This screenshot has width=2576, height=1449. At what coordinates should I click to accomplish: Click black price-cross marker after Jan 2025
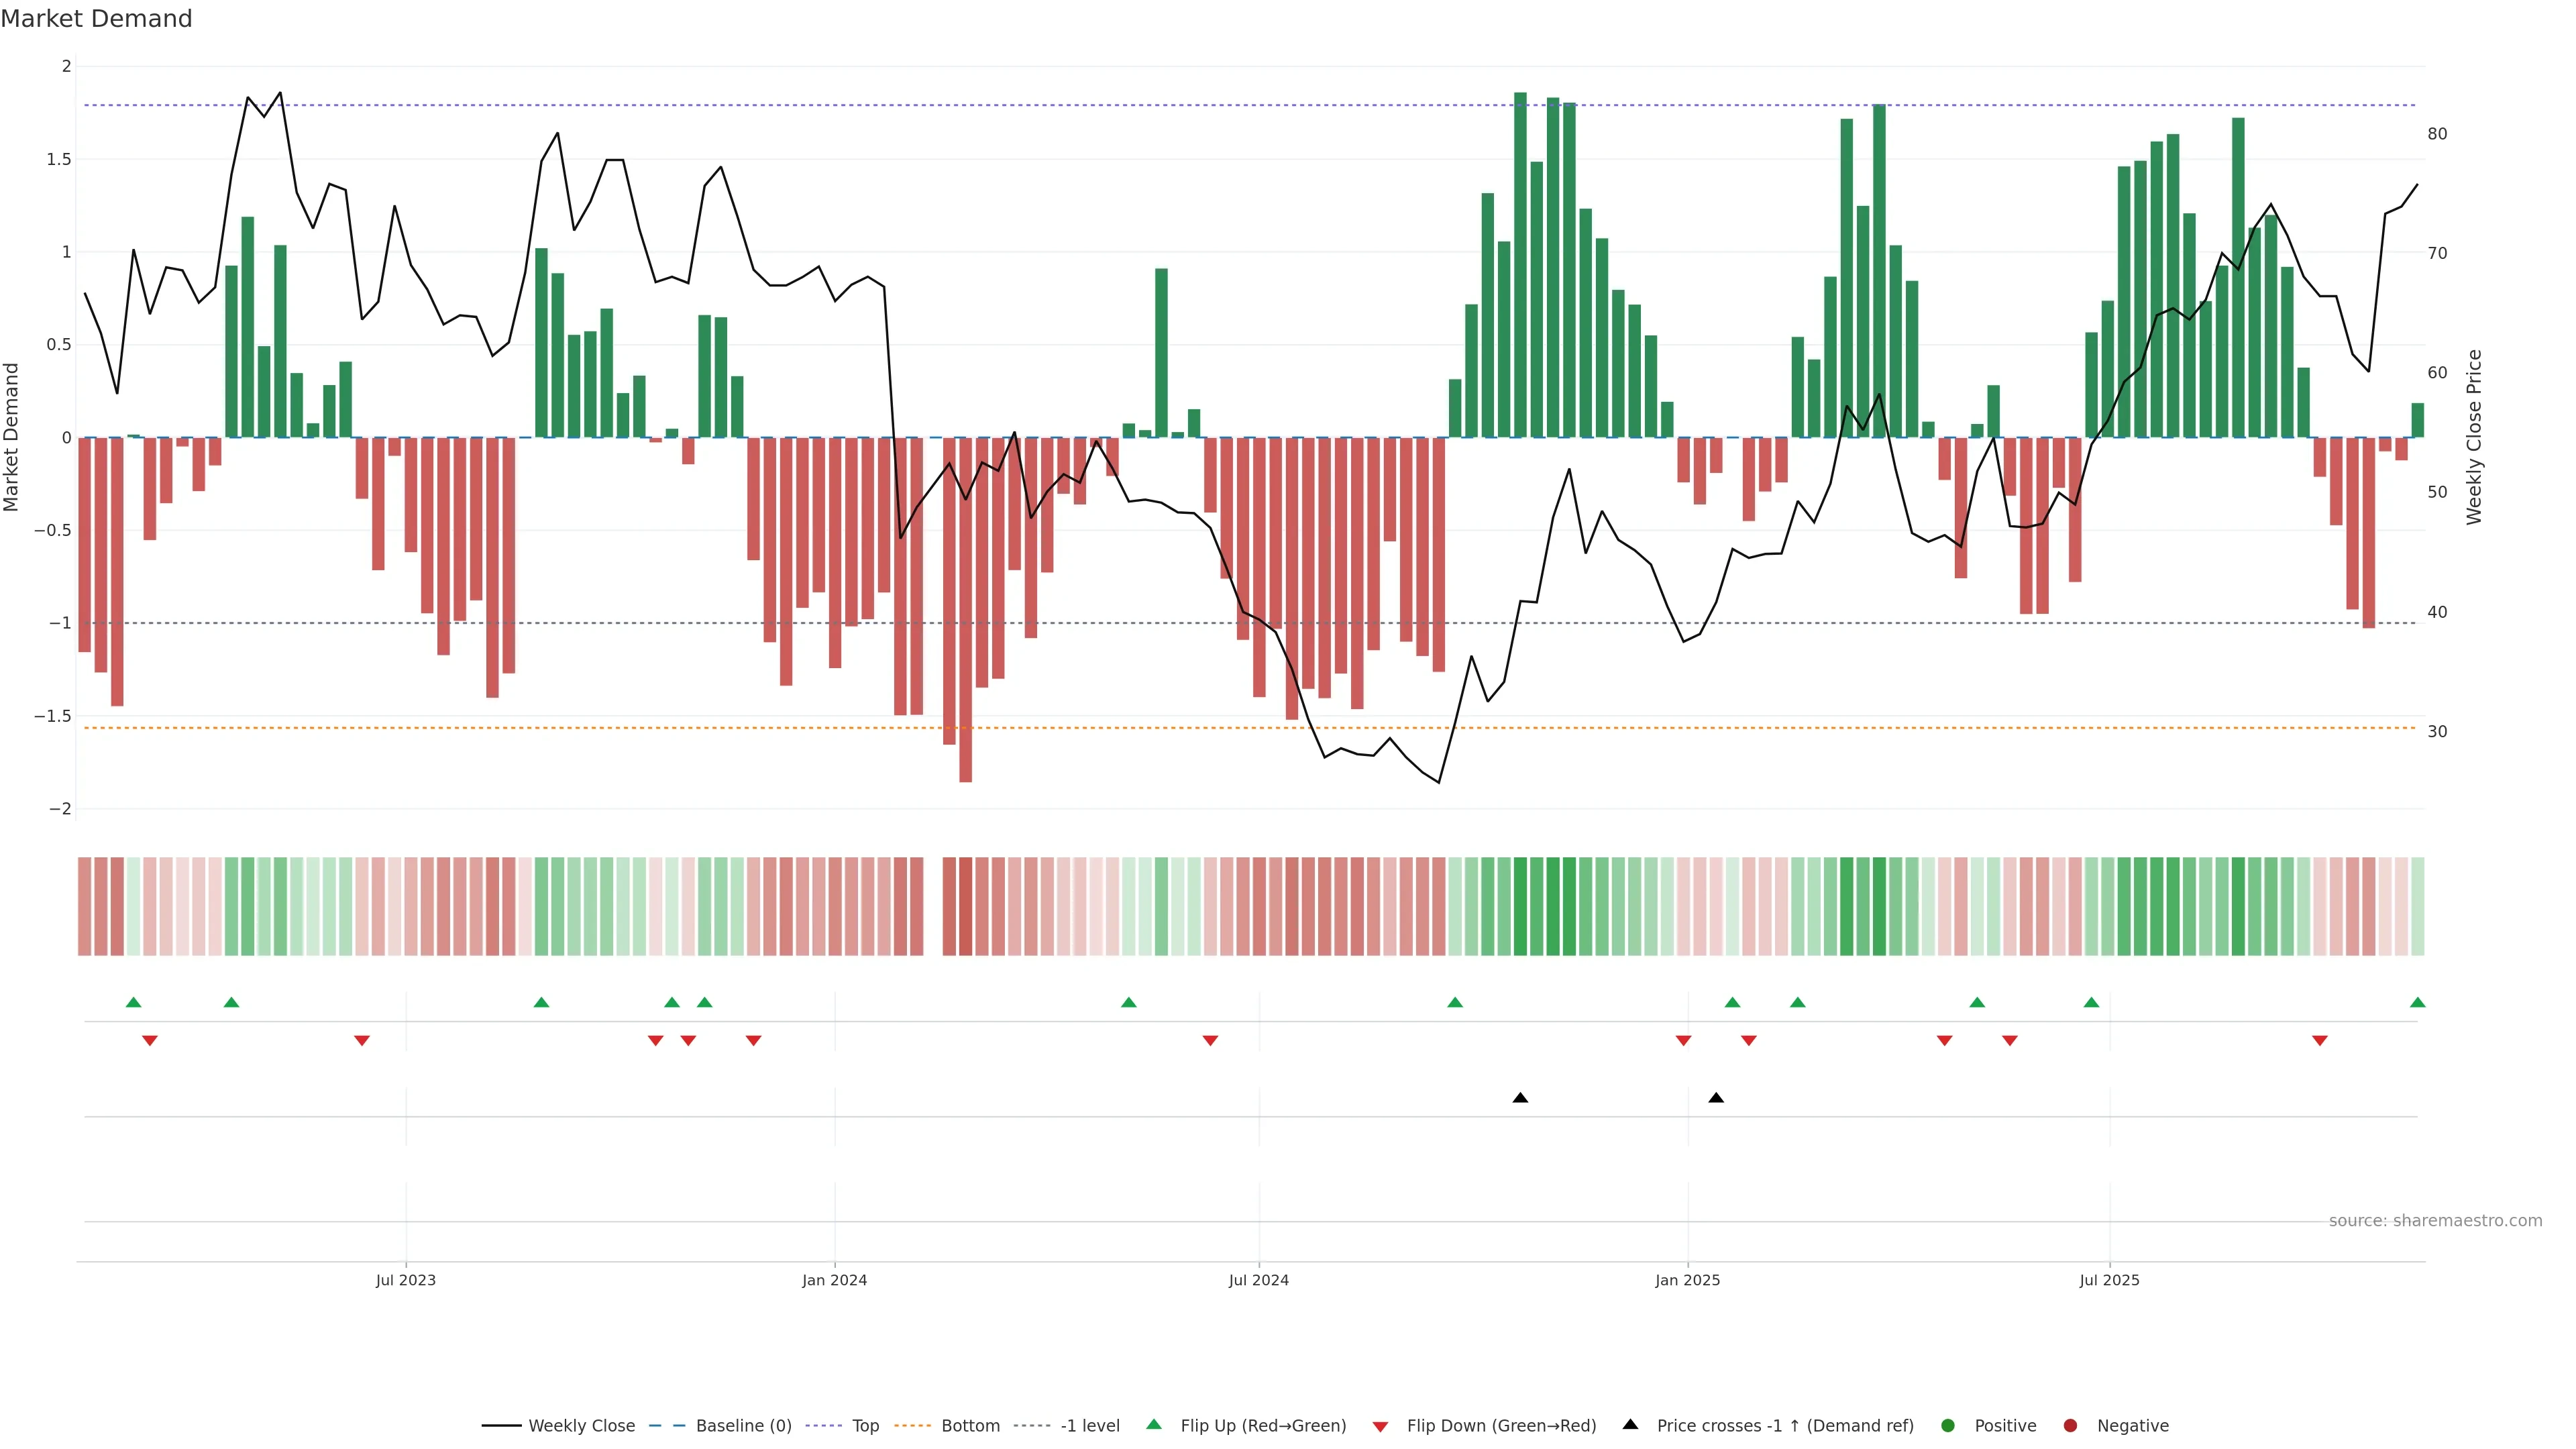[1716, 1098]
